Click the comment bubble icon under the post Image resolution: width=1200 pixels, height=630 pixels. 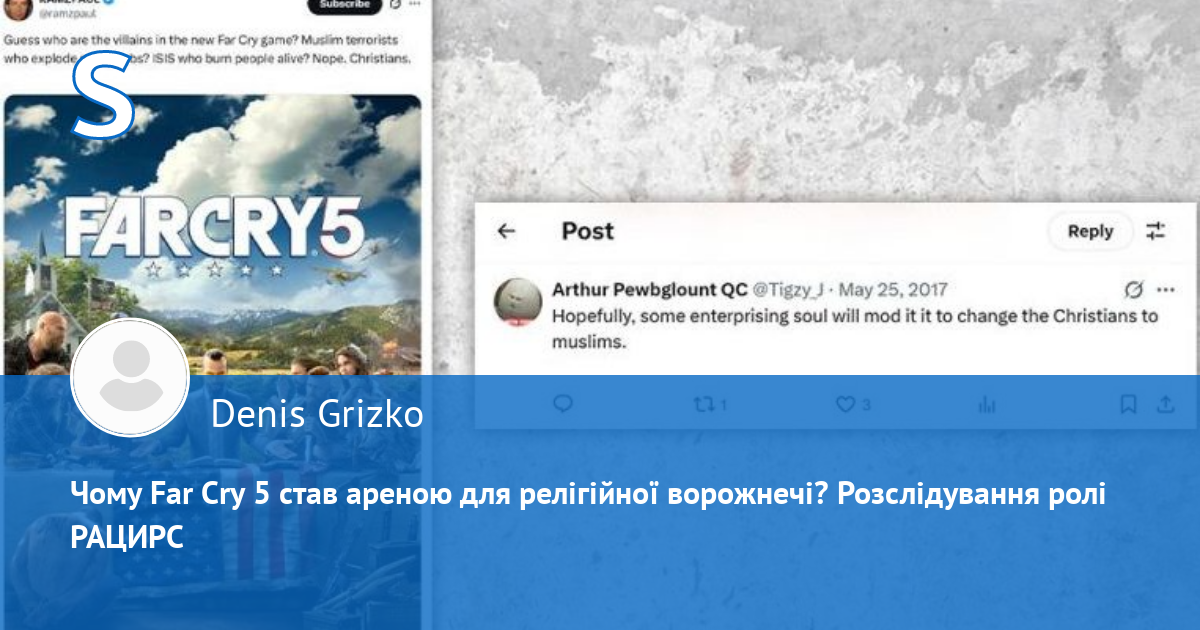[x=563, y=404]
